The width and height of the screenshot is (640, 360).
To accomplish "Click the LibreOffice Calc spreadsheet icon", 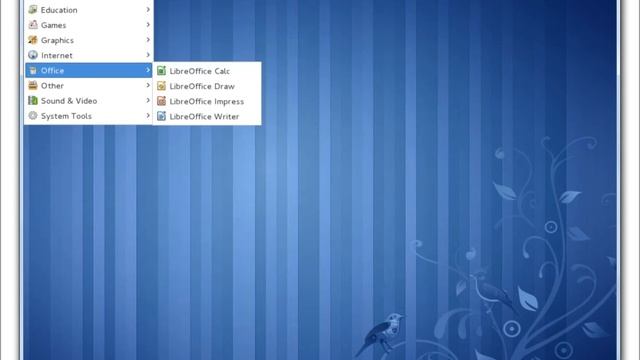I will [162, 71].
